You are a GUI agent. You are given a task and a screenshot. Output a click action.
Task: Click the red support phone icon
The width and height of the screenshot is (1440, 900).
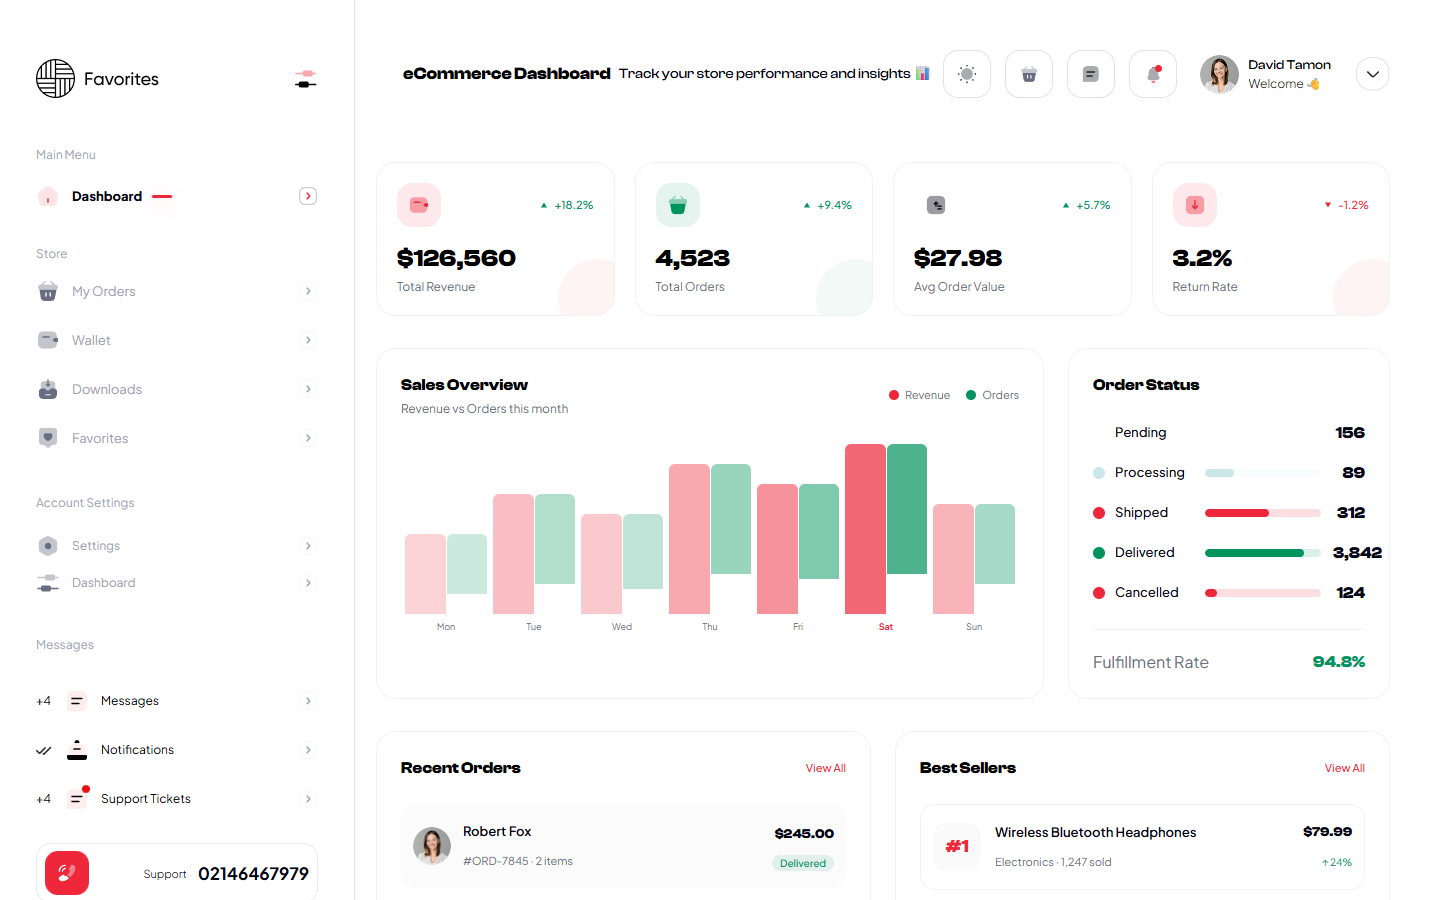67,873
